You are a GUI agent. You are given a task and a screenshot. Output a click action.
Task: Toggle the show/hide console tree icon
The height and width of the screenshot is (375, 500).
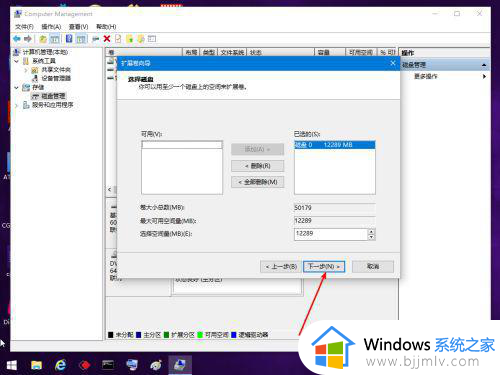tap(54, 39)
